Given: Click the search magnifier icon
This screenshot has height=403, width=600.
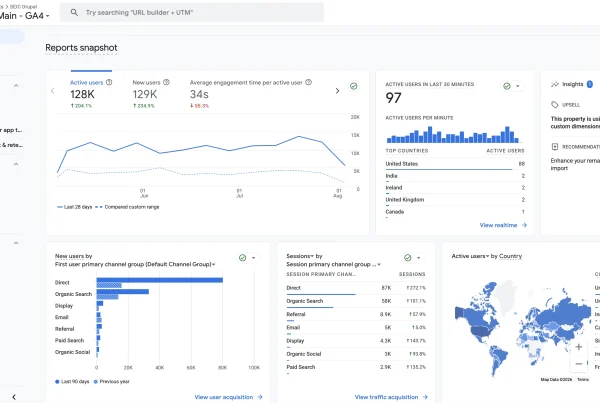Looking at the screenshot, I should pyautogui.click(x=74, y=13).
